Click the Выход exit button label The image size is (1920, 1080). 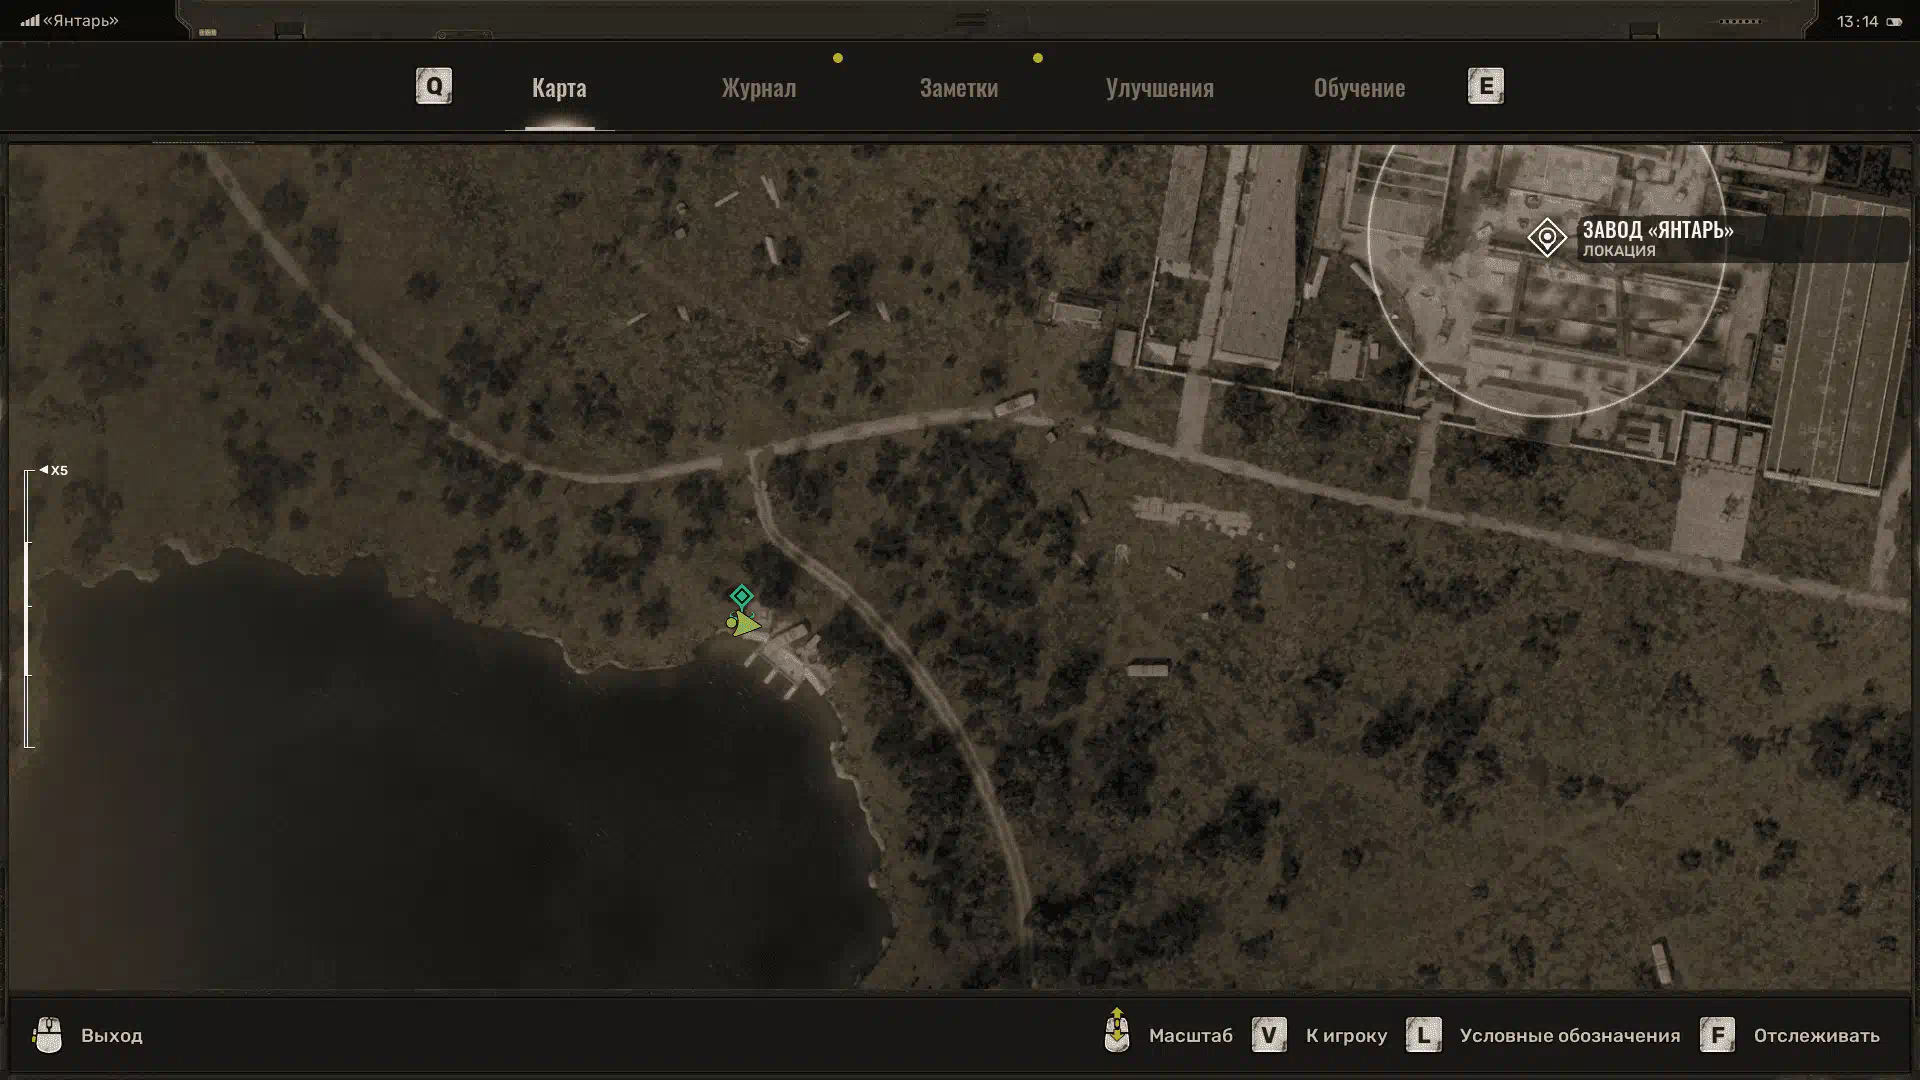pos(112,1036)
